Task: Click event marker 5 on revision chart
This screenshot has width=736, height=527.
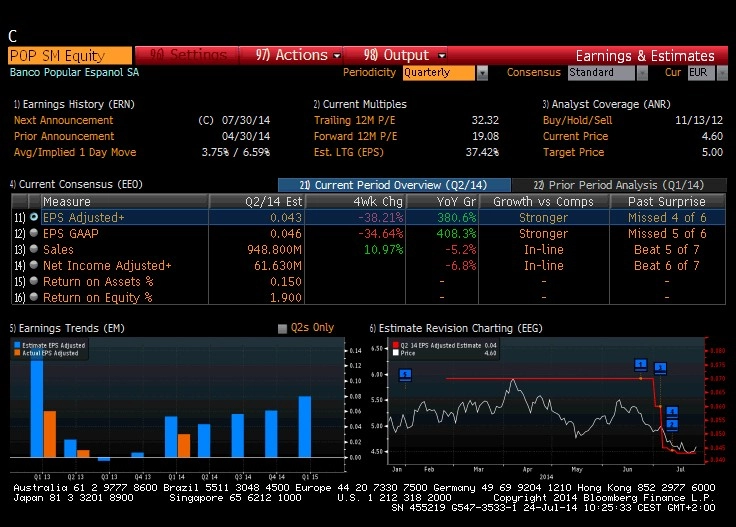Action: (405, 374)
